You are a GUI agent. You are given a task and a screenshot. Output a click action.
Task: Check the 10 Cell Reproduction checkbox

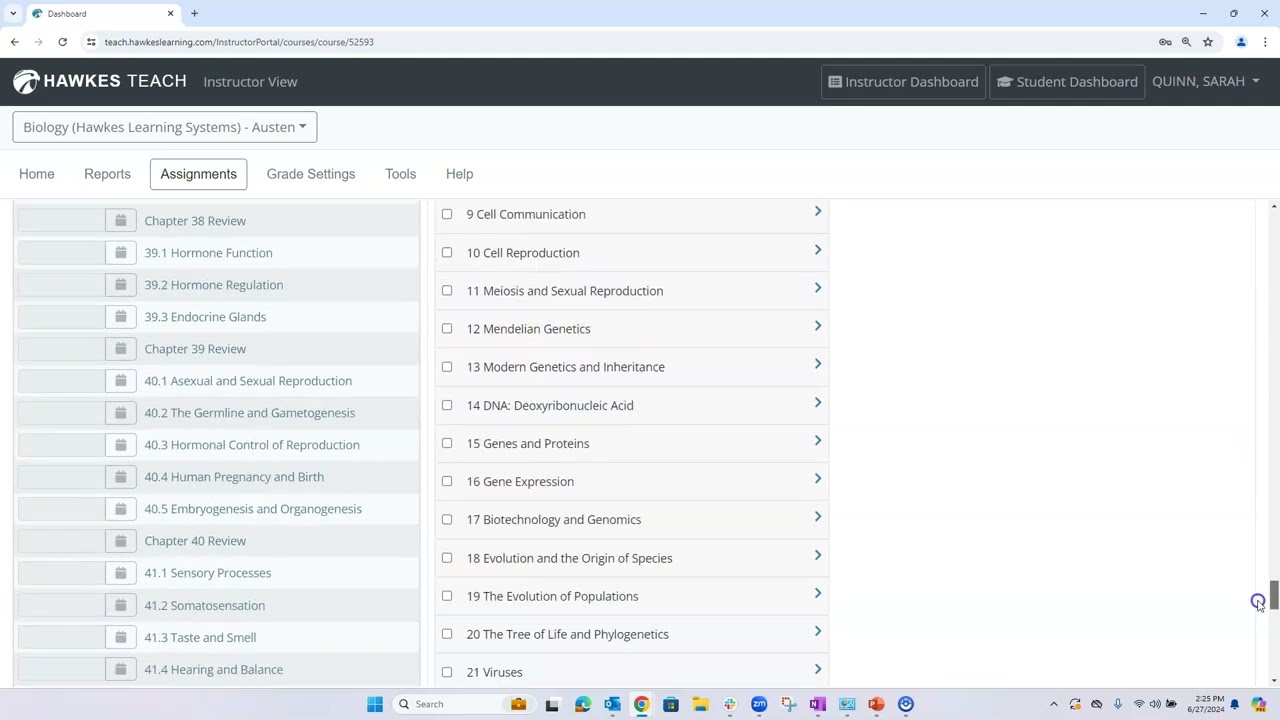447,252
